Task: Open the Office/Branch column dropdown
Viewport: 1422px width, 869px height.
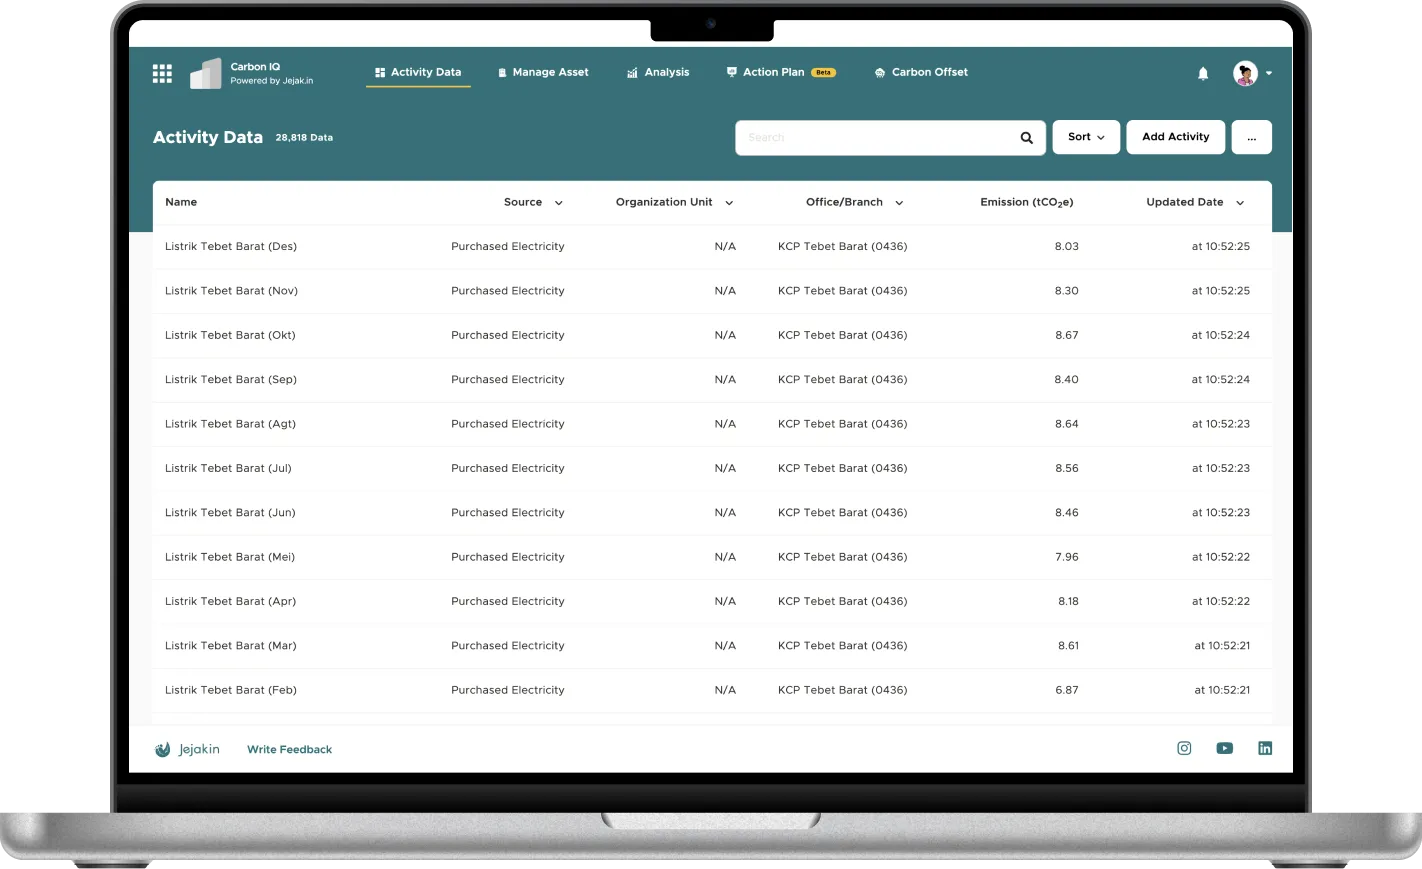Action: coord(898,202)
